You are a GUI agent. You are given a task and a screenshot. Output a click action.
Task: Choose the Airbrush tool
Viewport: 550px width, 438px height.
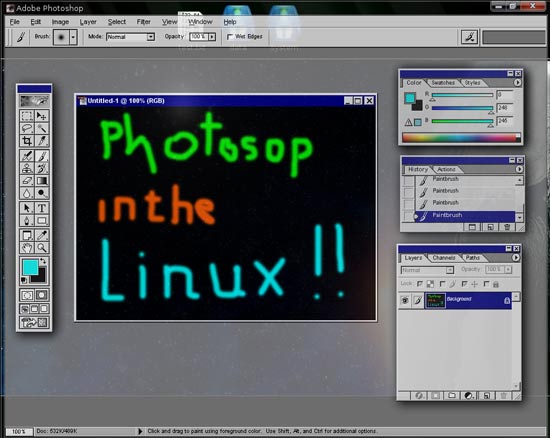pos(27,156)
